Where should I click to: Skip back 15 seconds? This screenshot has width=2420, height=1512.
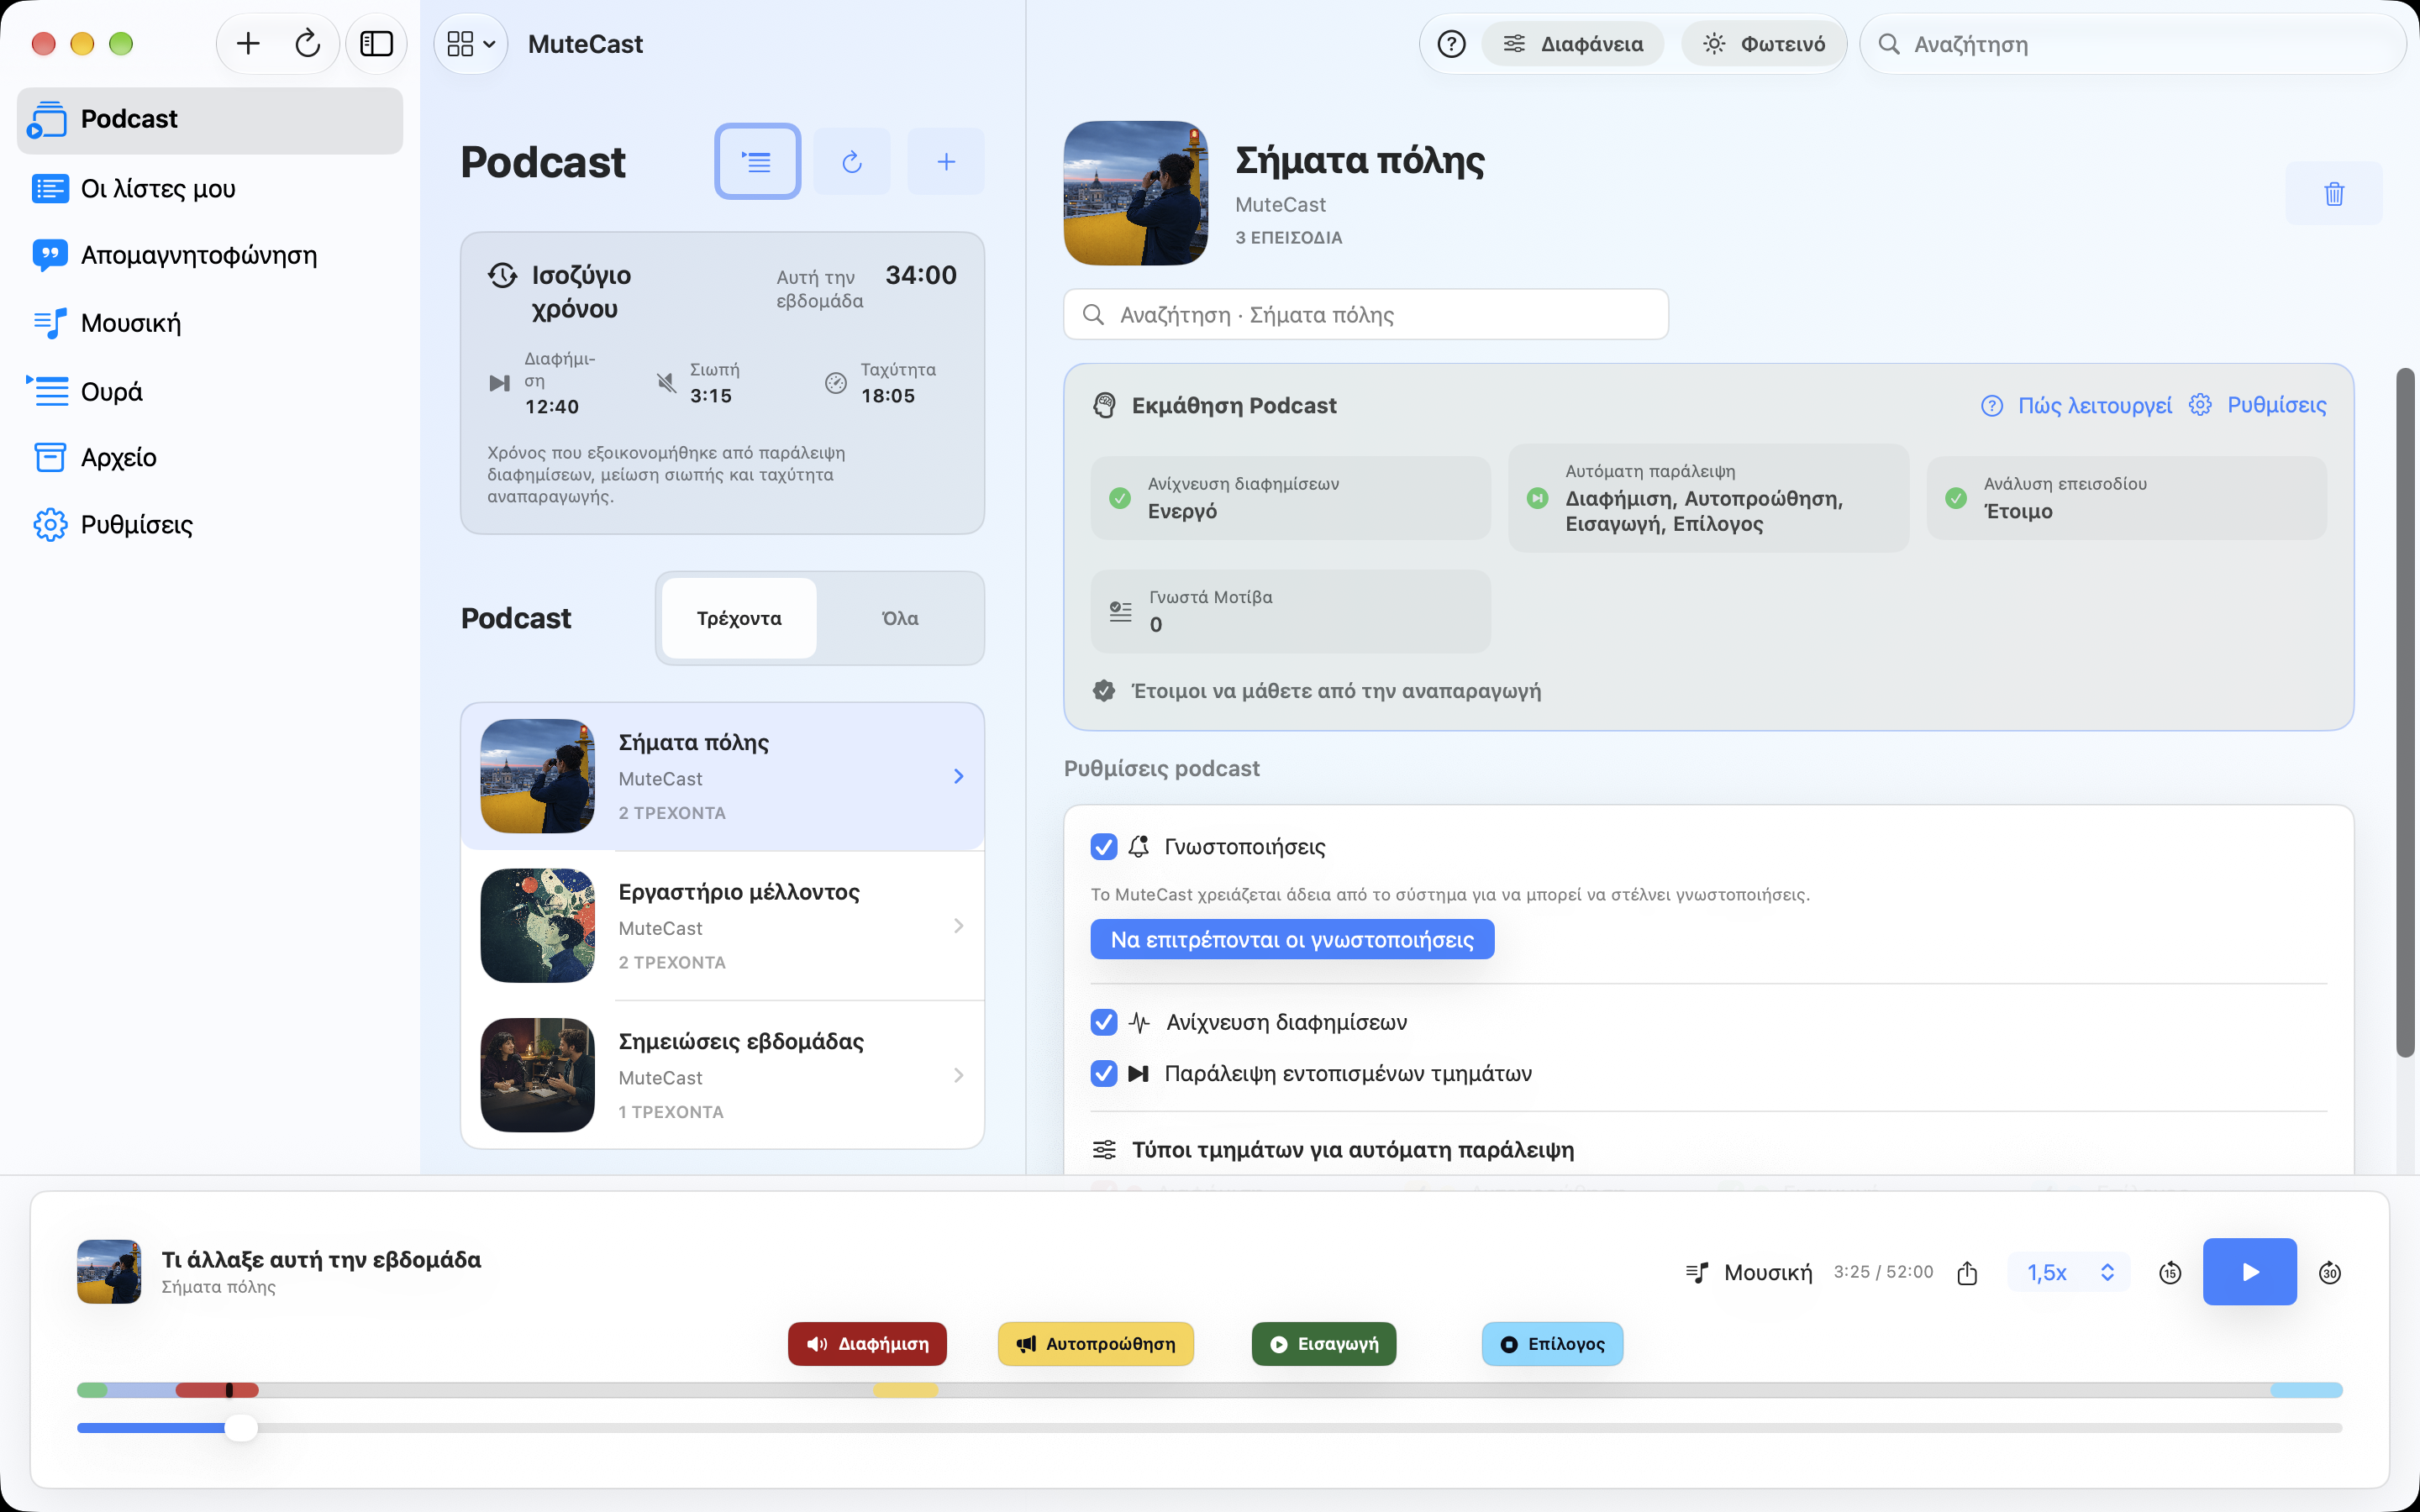tap(2170, 1273)
